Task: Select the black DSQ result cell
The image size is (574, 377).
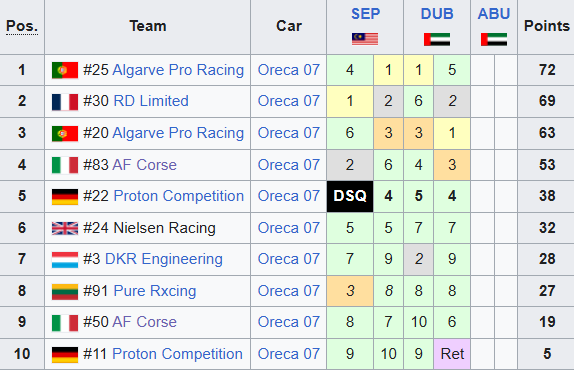Action: (350, 196)
